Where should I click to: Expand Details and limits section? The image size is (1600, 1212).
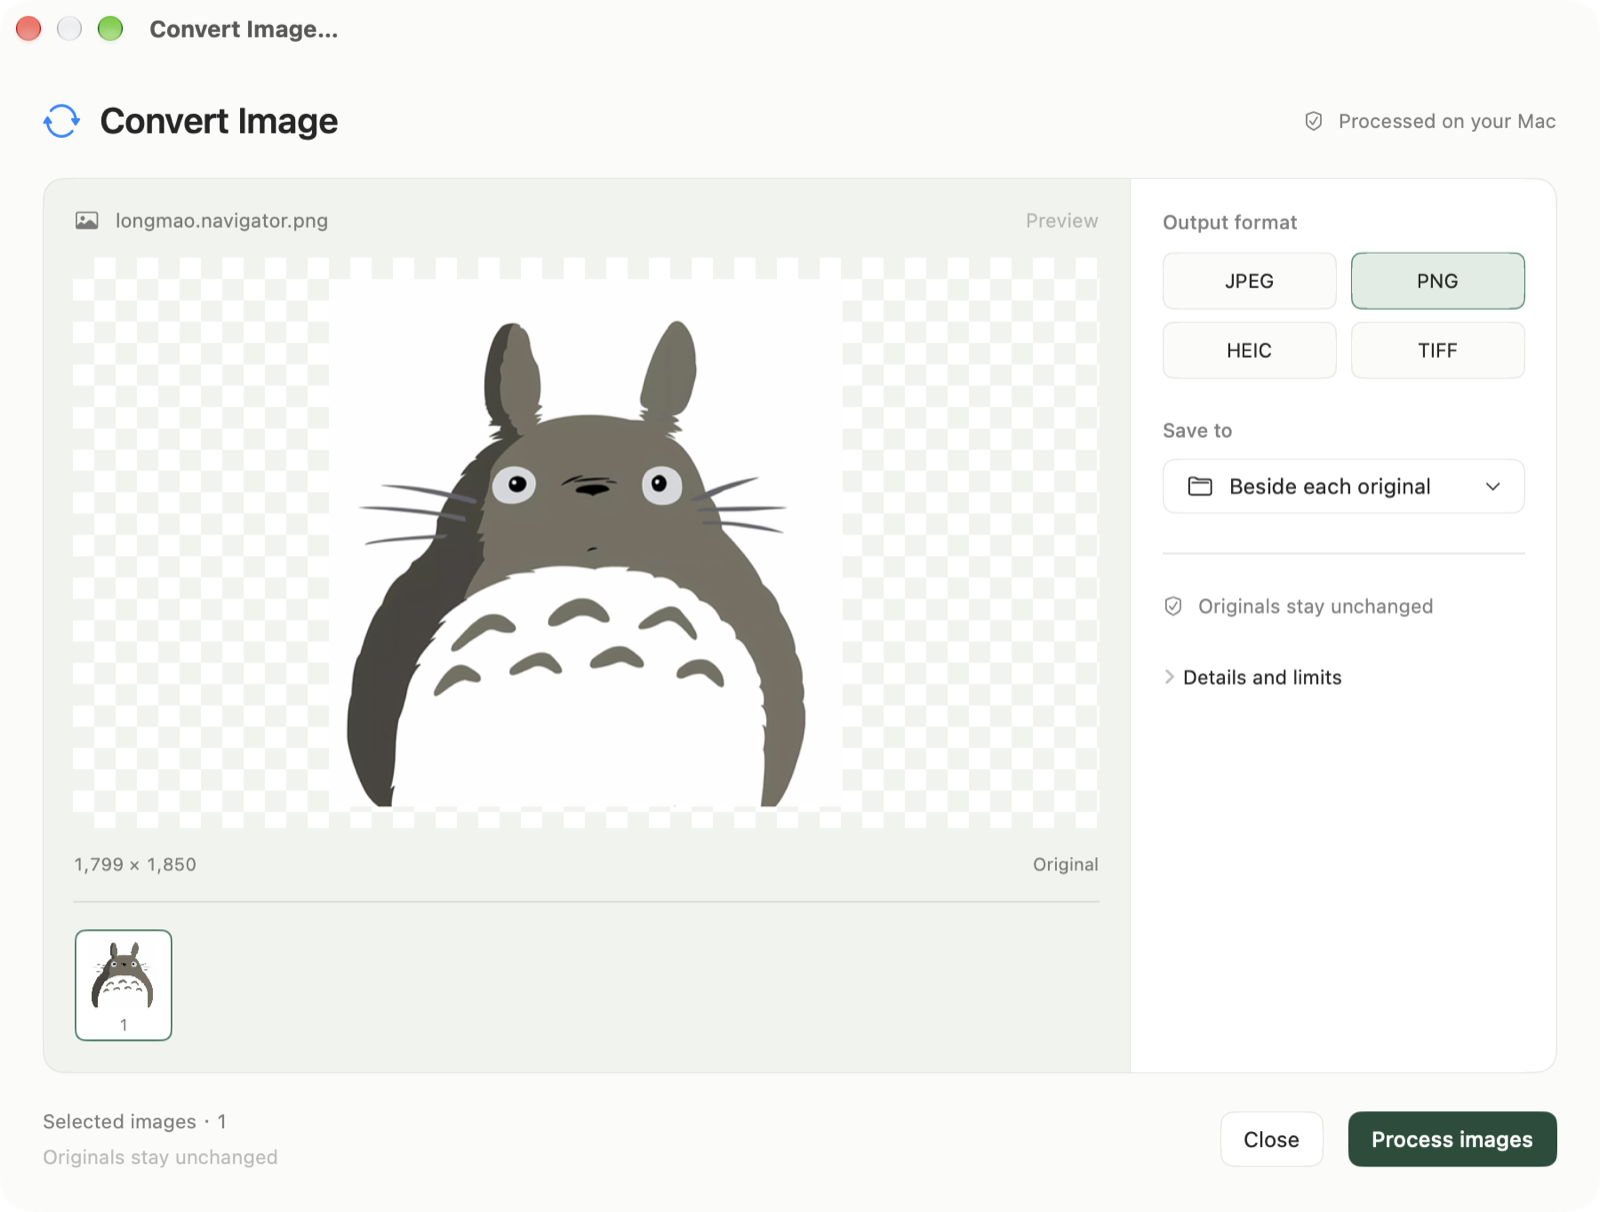coord(1253,677)
